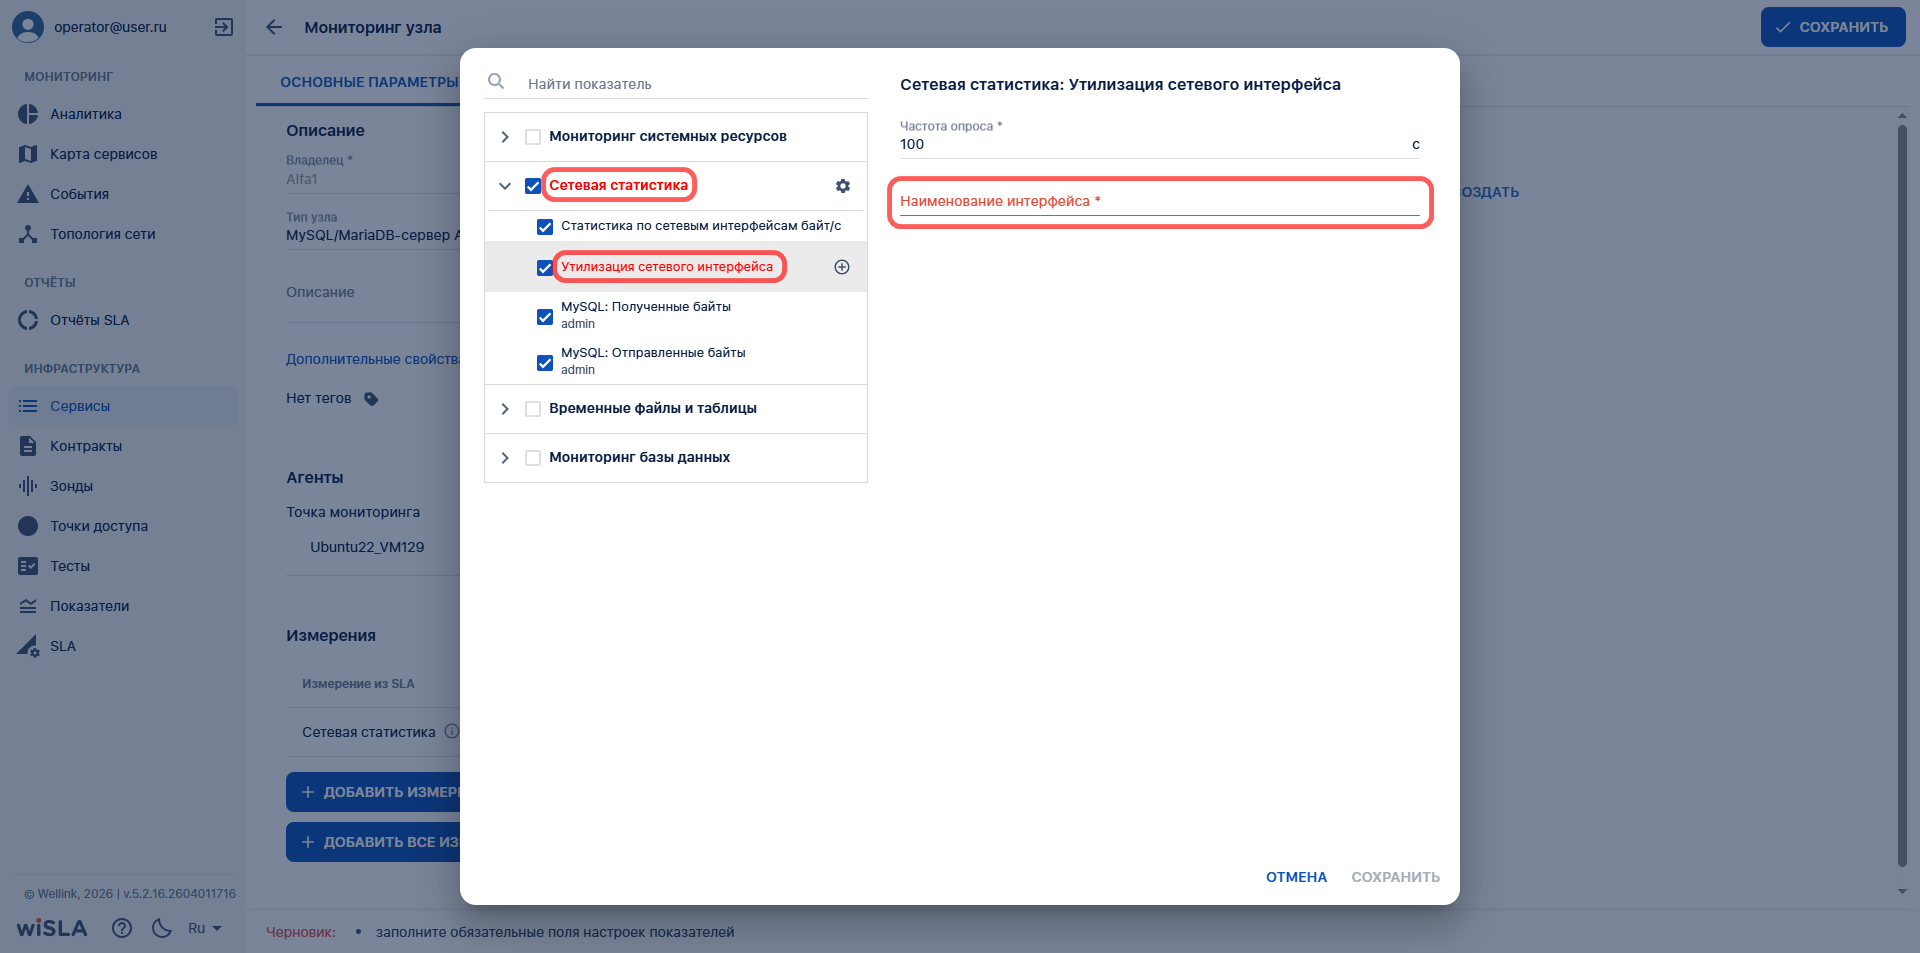
Task: Open the Ru language dropdown
Action: click(205, 928)
